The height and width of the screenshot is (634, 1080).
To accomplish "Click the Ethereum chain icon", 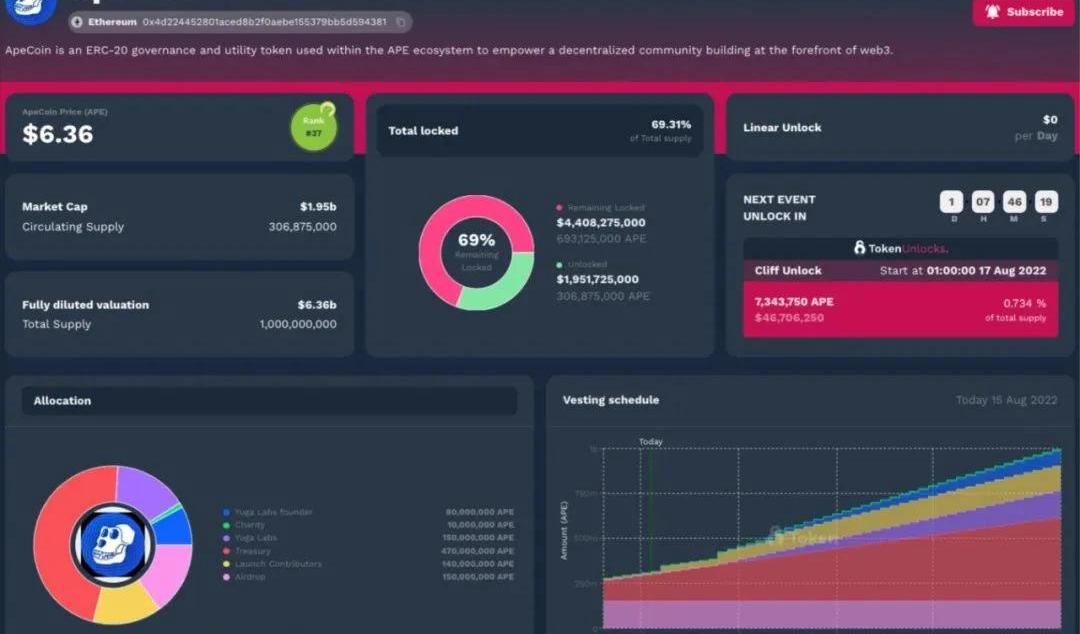I will click(77, 22).
